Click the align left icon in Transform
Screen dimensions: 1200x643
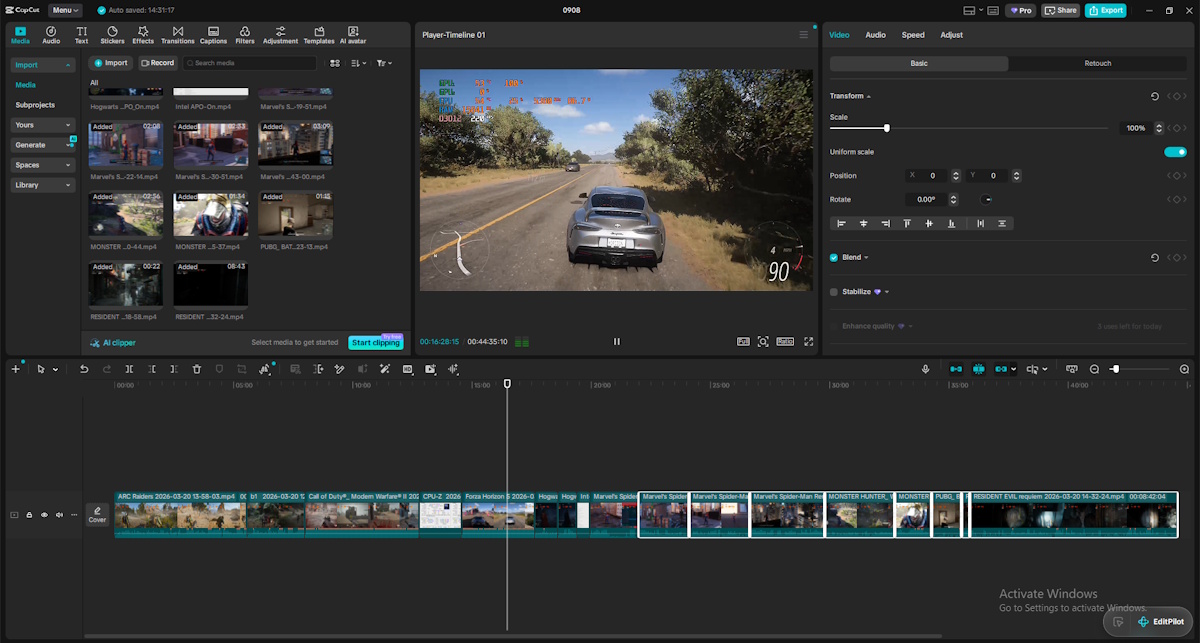841,223
